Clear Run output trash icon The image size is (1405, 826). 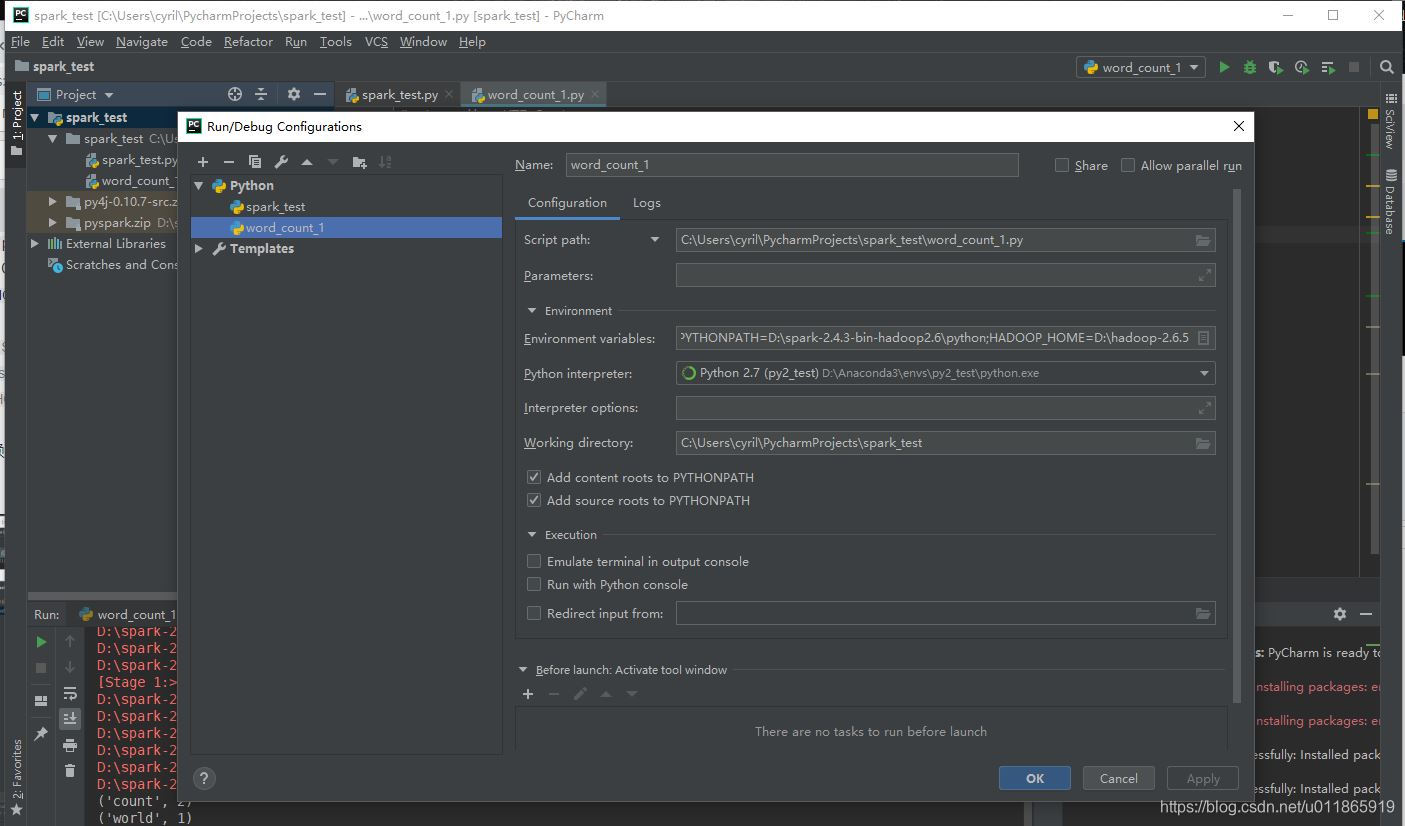(70, 770)
